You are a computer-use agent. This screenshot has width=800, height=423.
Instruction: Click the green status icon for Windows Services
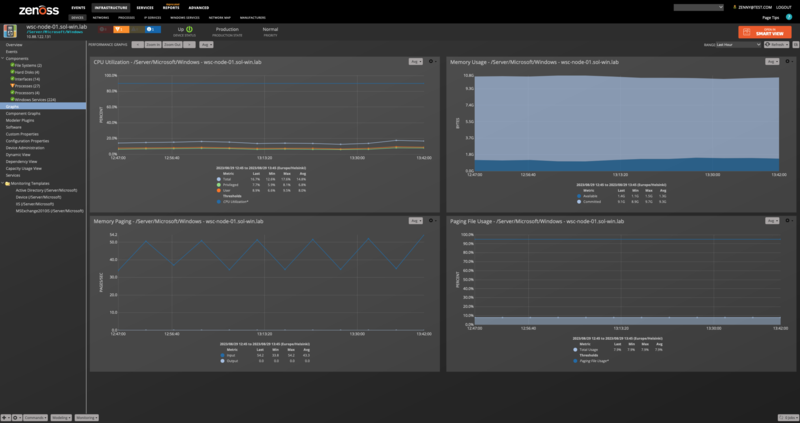coord(12,99)
